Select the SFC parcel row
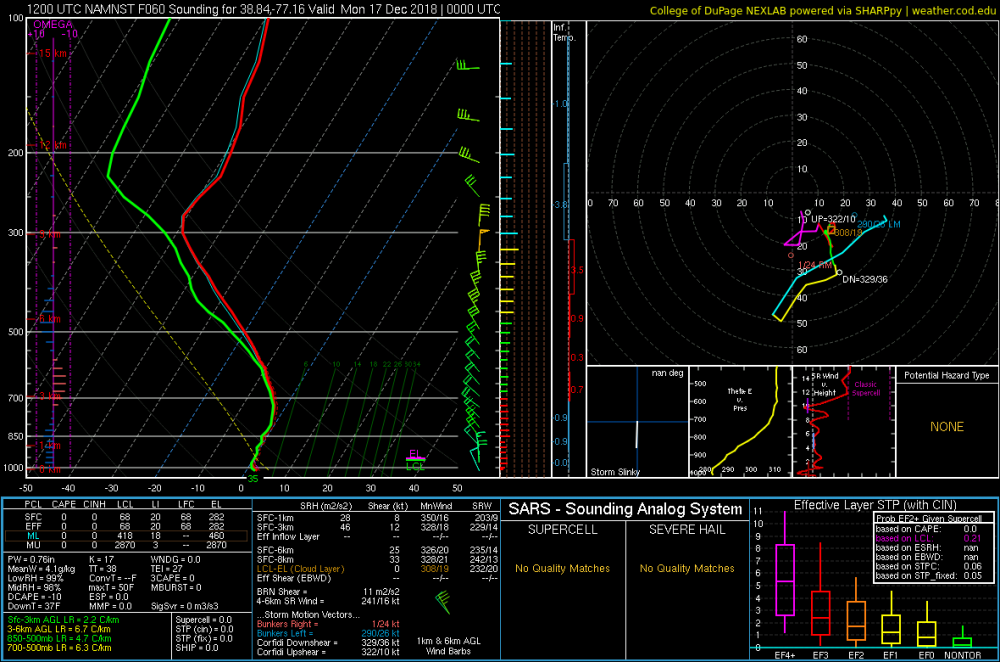Image resolution: width=1000 pixels, height=662 pixels. [x=125, y=517]
